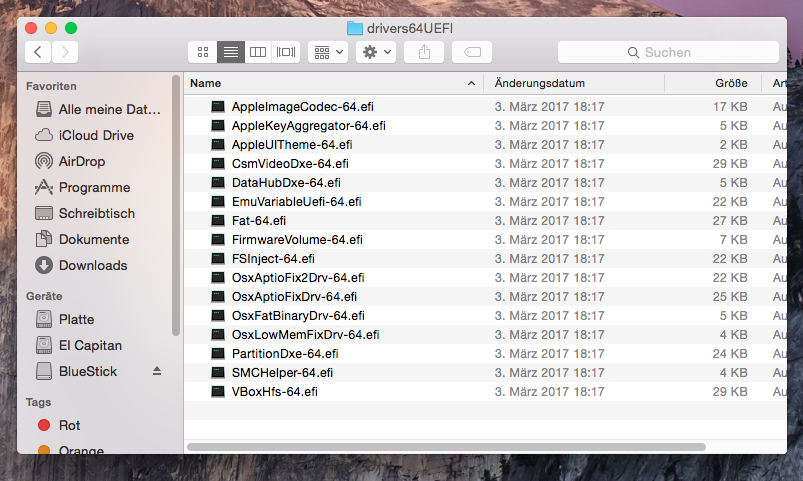Select the BlueStick device

[77, 371]
